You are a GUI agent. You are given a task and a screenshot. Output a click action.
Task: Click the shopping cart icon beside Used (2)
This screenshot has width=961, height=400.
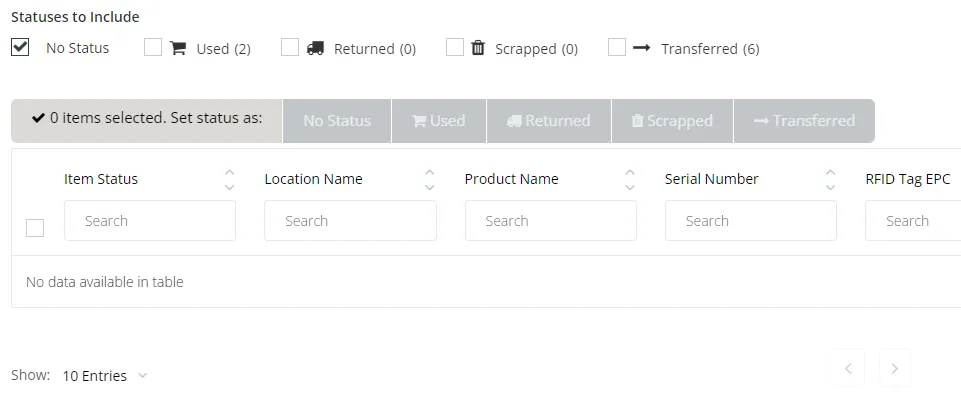178,48
